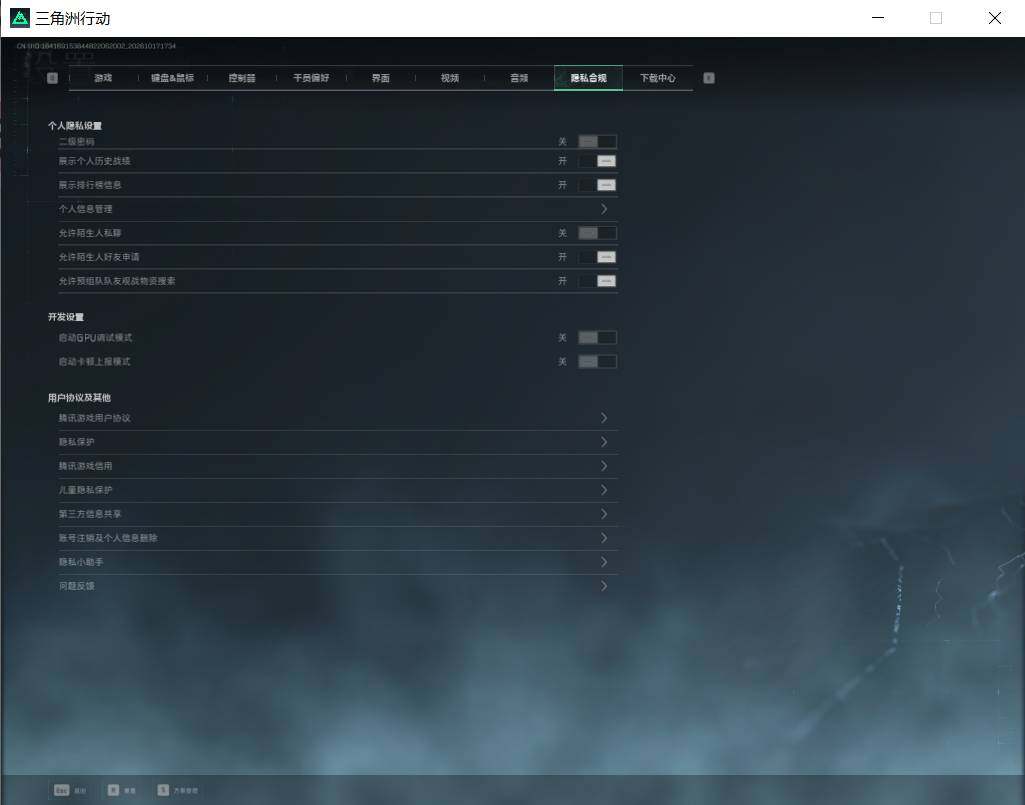Enable 启动GPU调试模式 toggle
The width and height of the screenshot is (1025, 805).
click(x=597, y=337)
